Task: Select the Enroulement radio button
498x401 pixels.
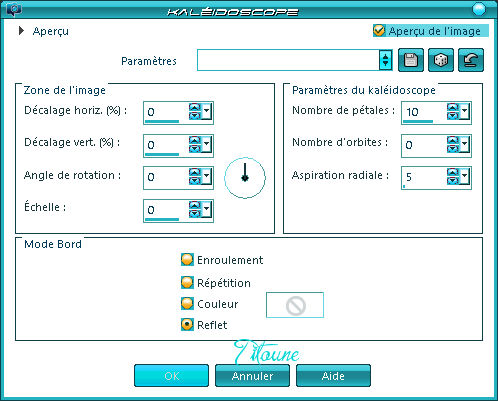Action: [x=187, y=260]
